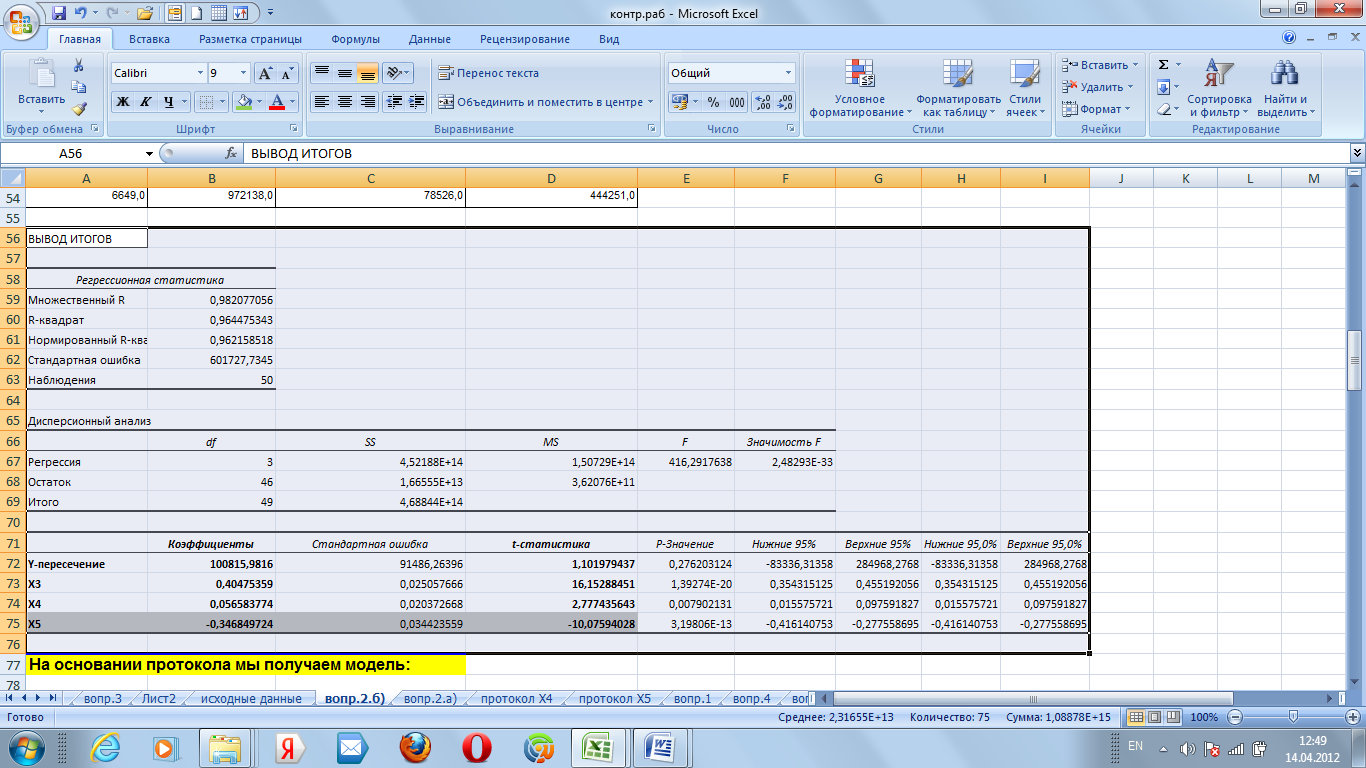Image resolution: width=1366 pixels, height=768 pixels.
Task: Open Найти и выделить menu
Action: (1285, 88)
